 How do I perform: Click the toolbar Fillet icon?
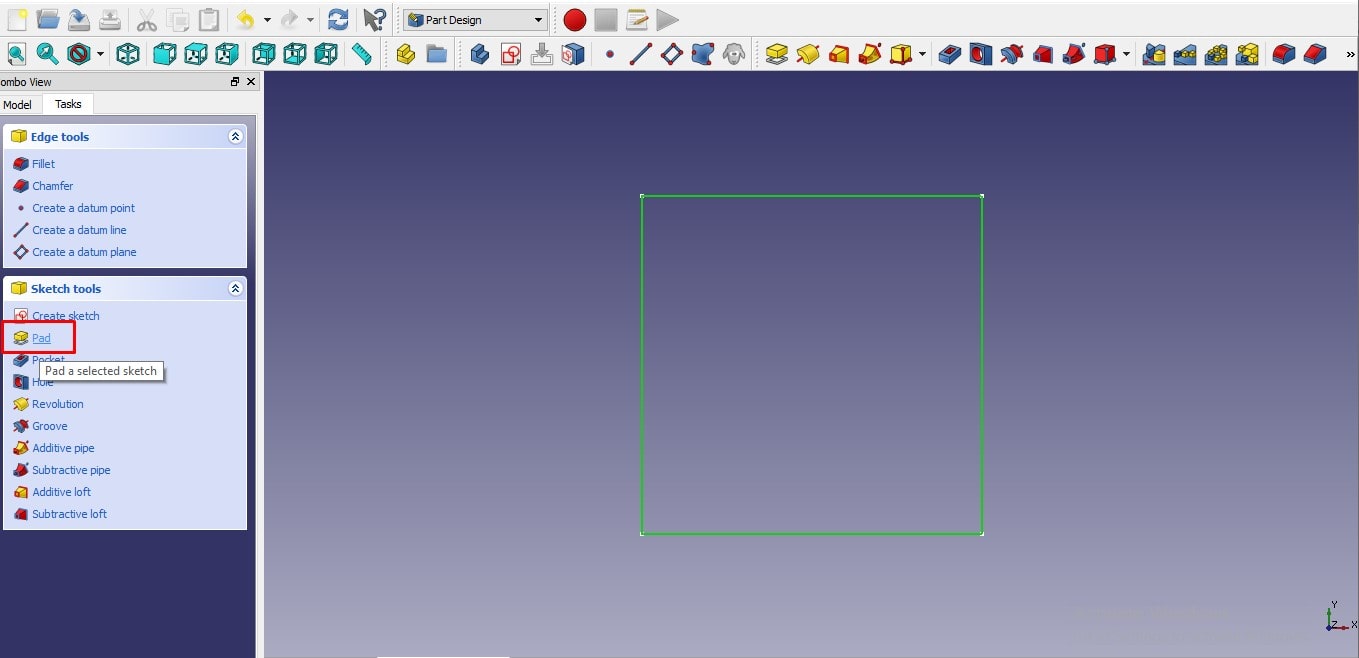(x=1284, y=54)
